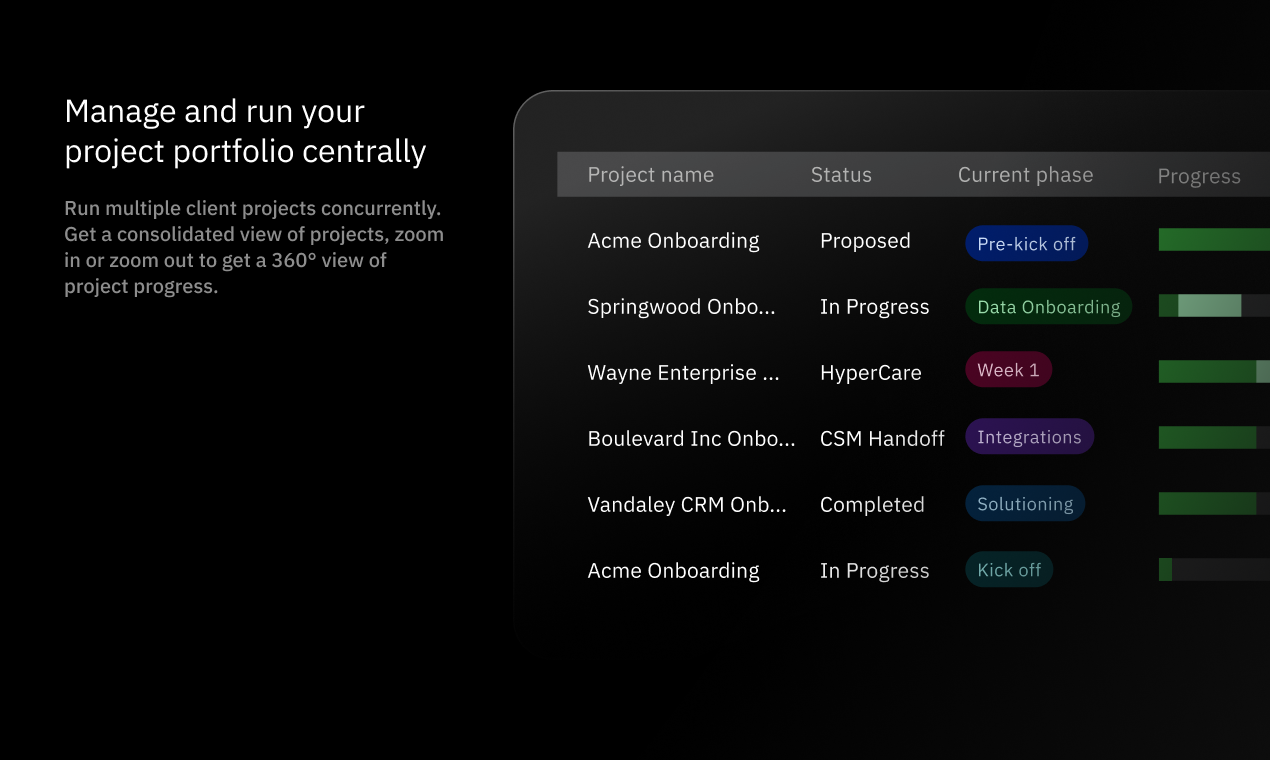Click the Kick off phase badge
Image resolution: width=1270 pixels, height=760 pixels.
1009,570
